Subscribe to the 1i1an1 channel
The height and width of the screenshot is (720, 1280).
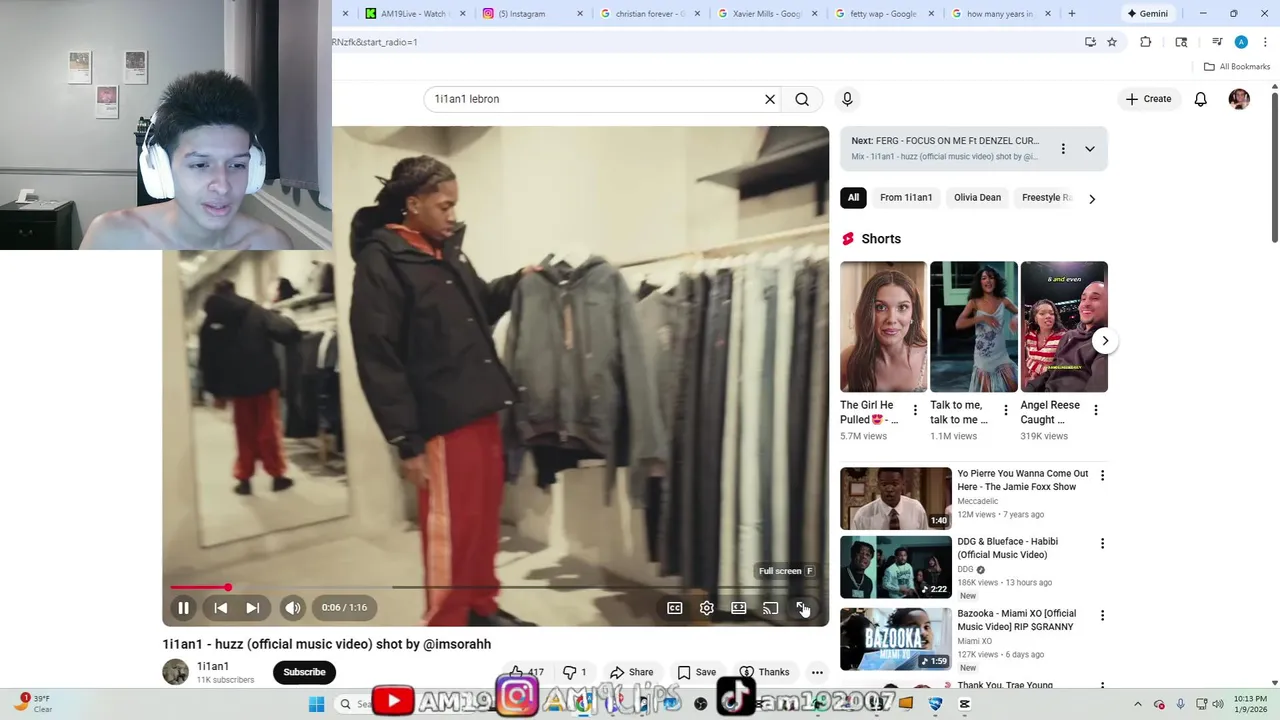tap(304, 672)
